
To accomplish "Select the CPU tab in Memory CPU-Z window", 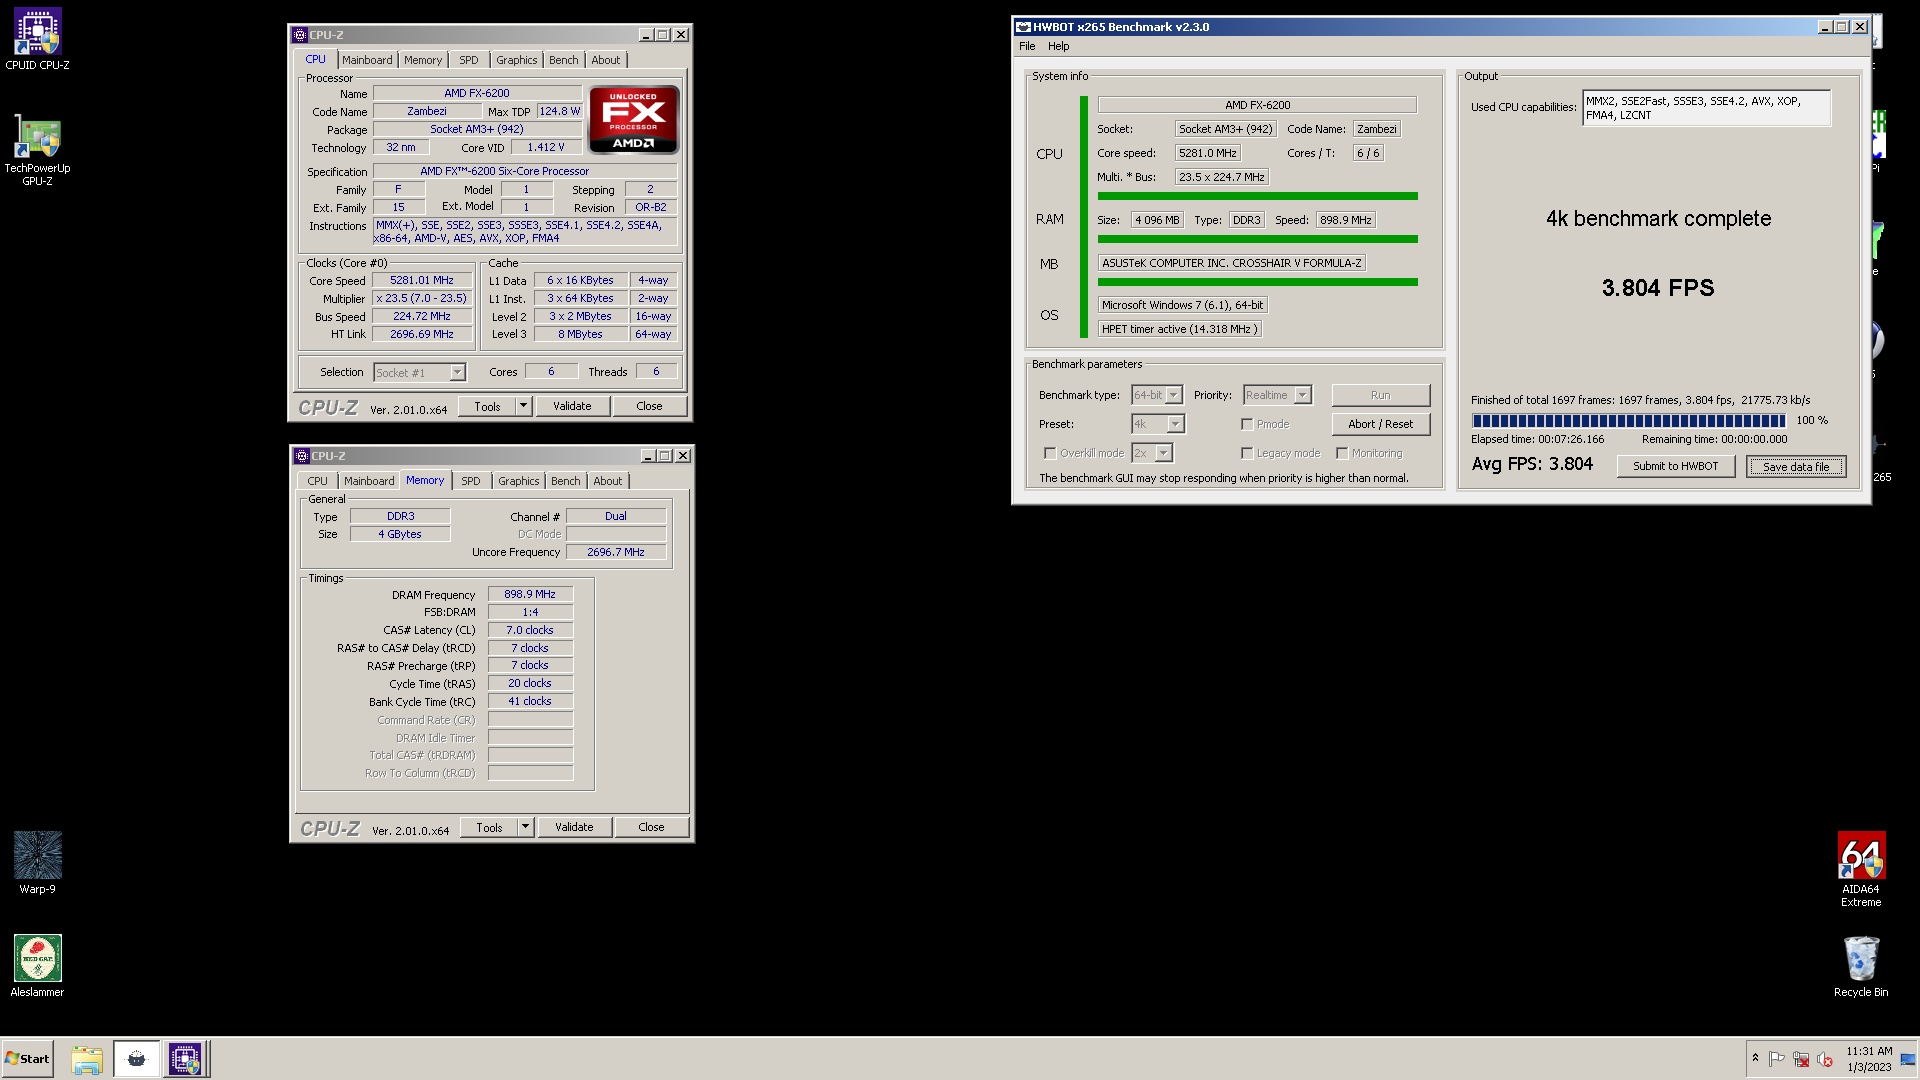I will pos(317,481).
